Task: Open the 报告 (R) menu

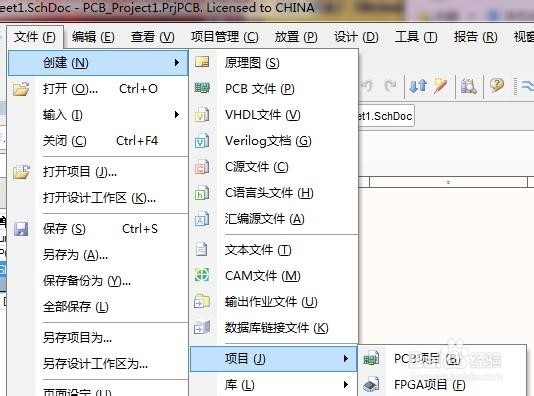Action: pyautogui.click(x=475, y=37)
